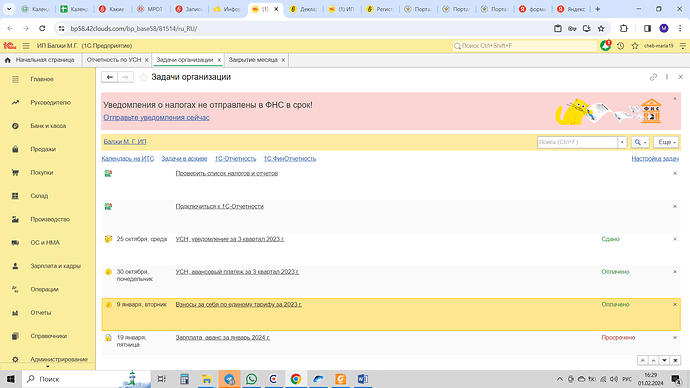Move list down with down-arrow button
The width and height of the screenshot is (690, 388).
pos(664,361)
